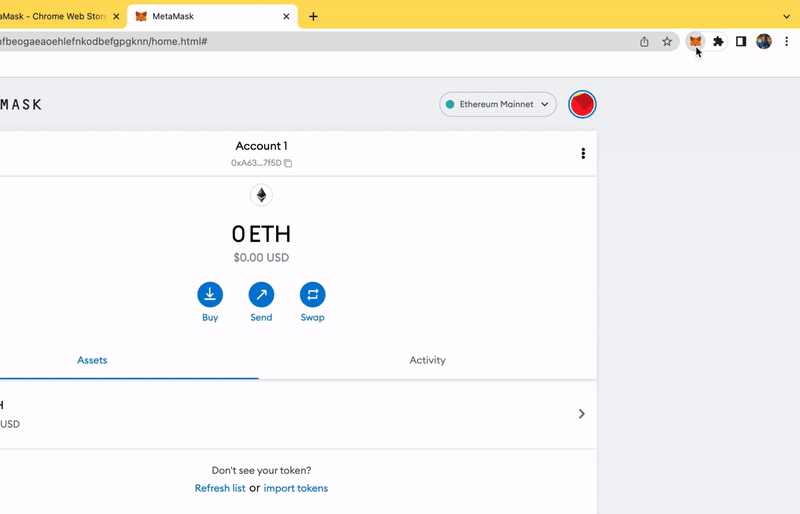Expand the tab search chevron
The width and height of the screenshot is (800, 514).
click(x=786, y=16)
